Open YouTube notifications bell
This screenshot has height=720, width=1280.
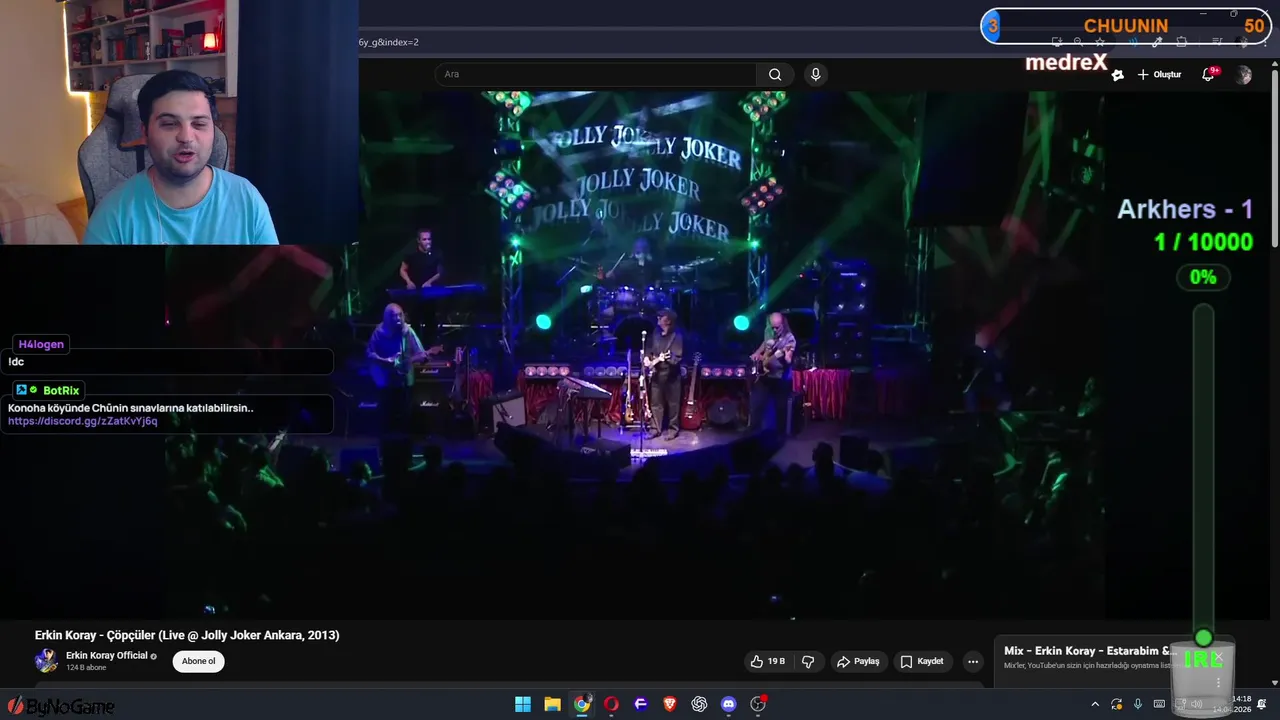click(x=1208, y=75)
